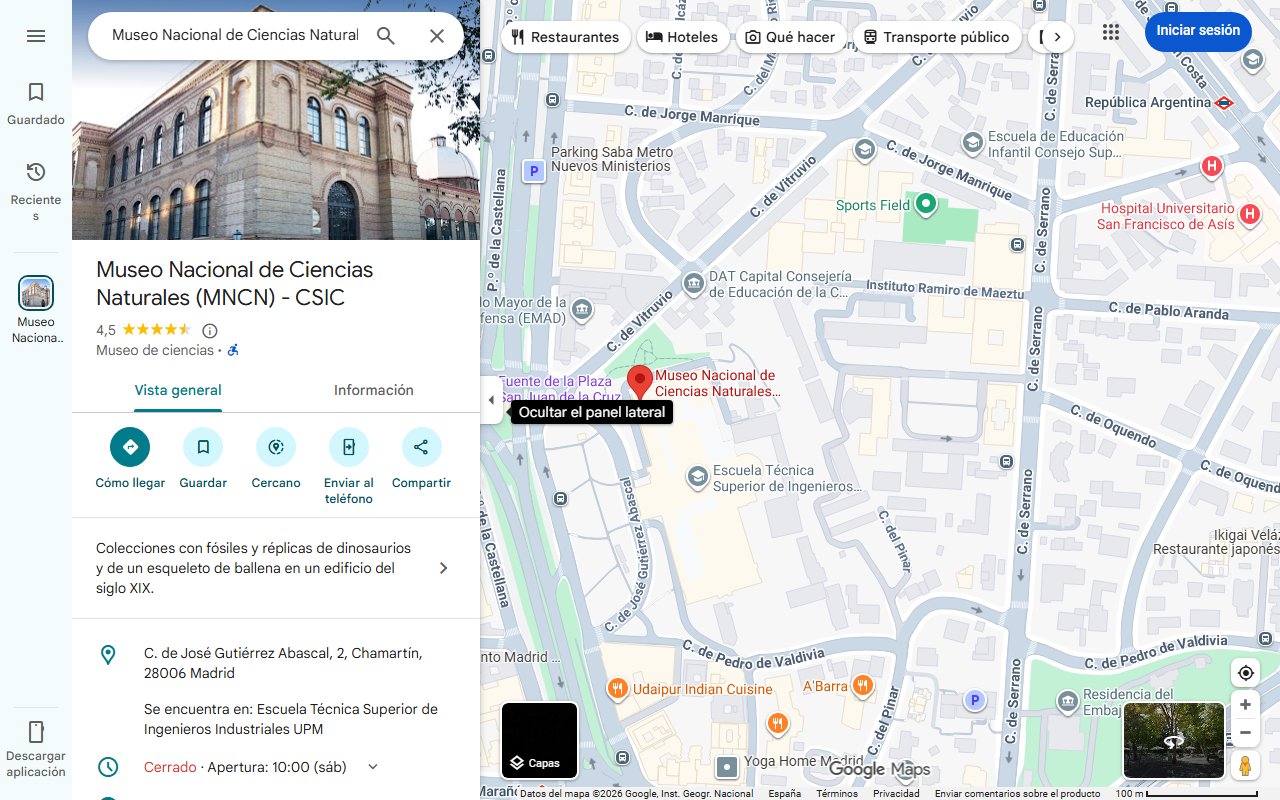The image size is (1280, 800).
Task: Click the Guardar bookmark icon
Action: point(203,447)
